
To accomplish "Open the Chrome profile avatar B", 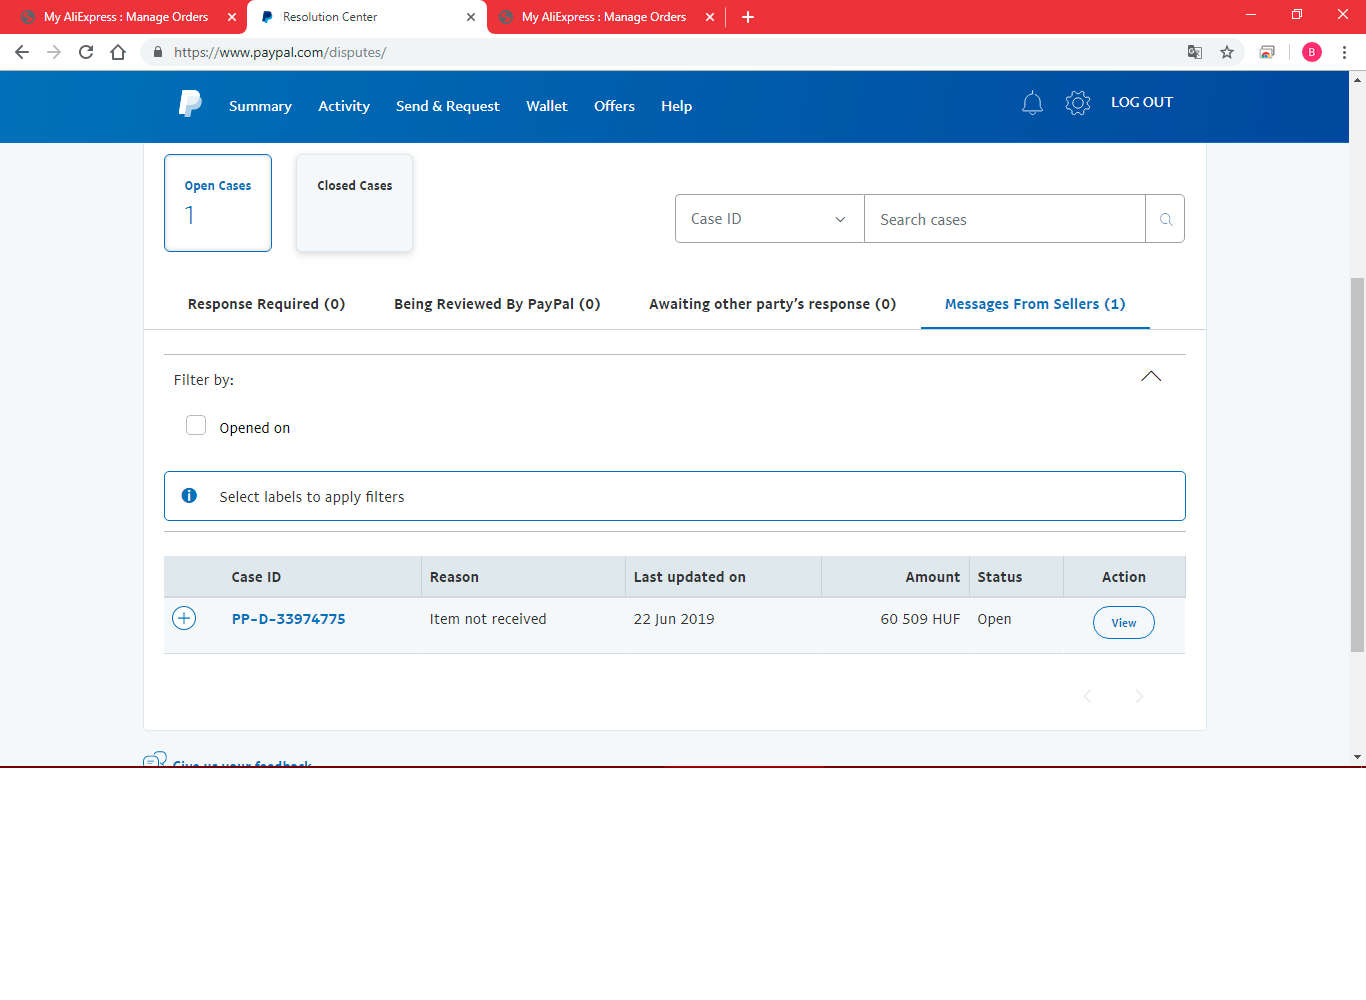I will (x=1312, y=52).
